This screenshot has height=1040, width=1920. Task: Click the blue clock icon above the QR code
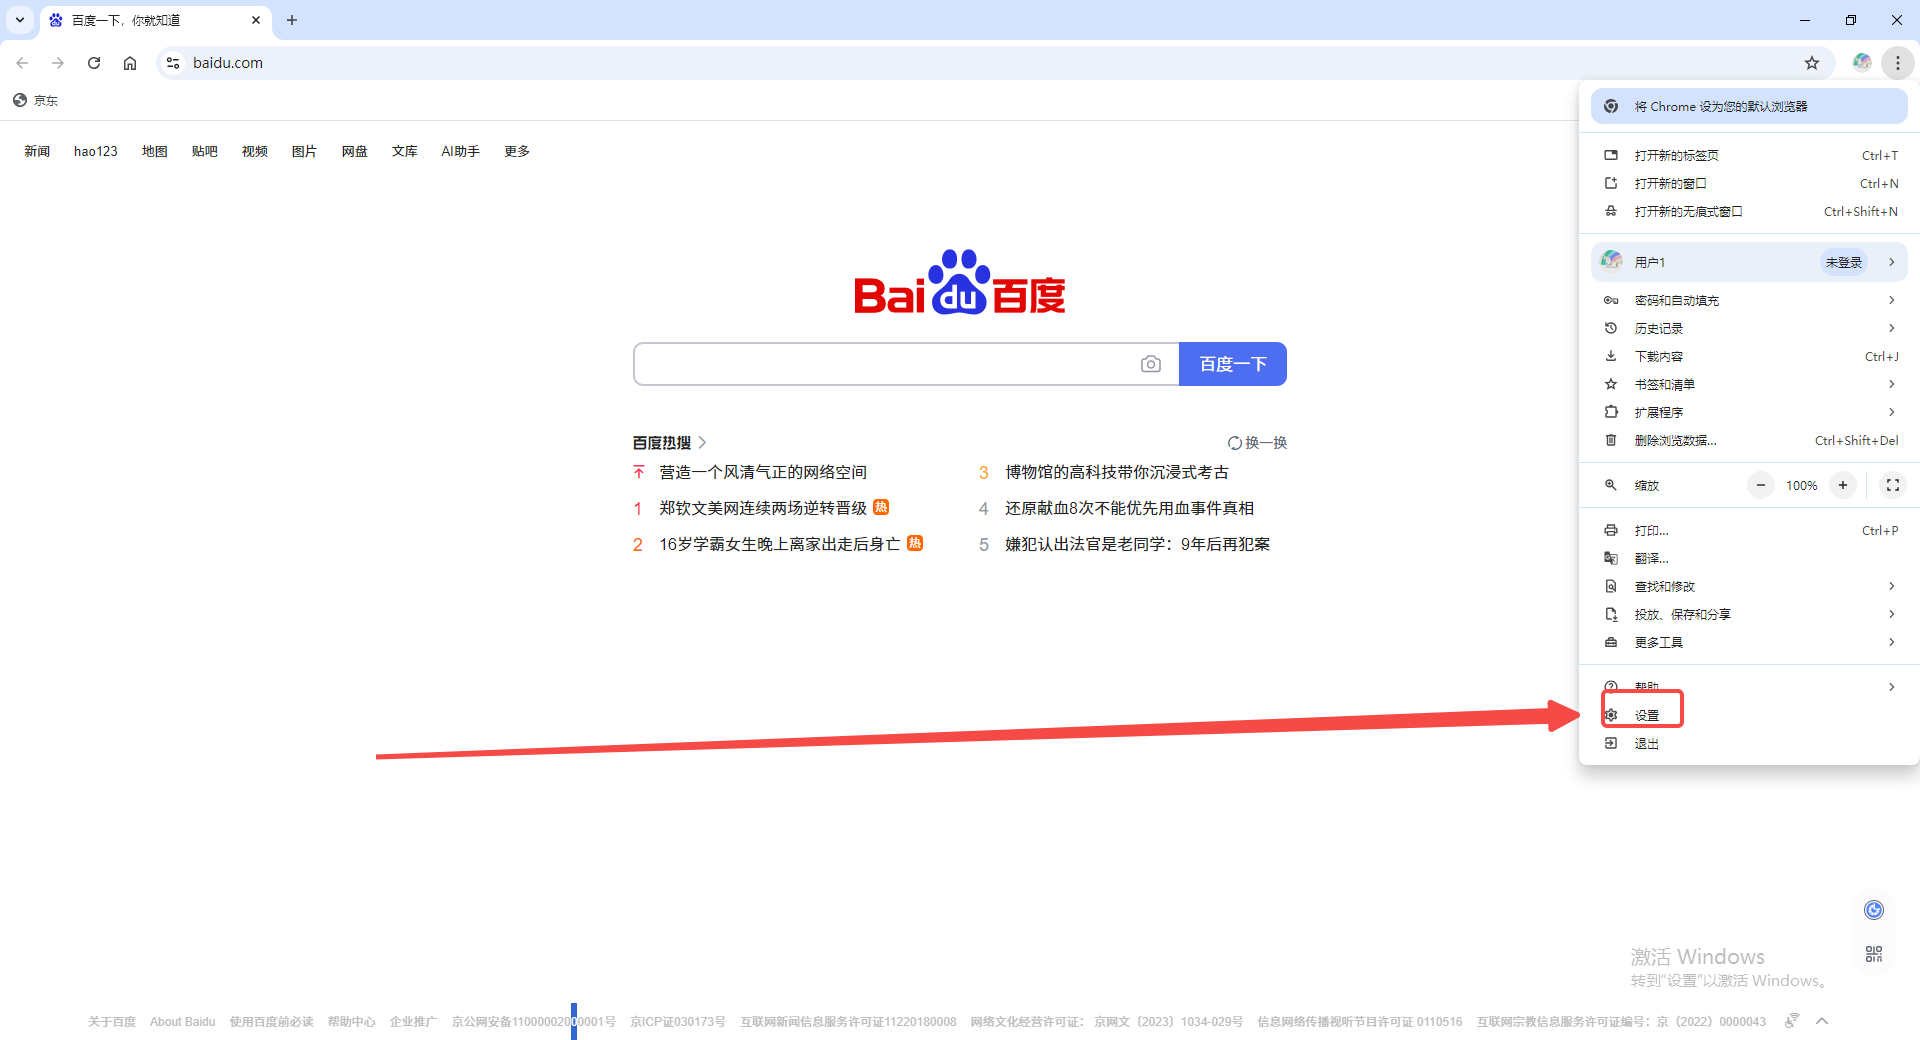(x=1874, y=909)
